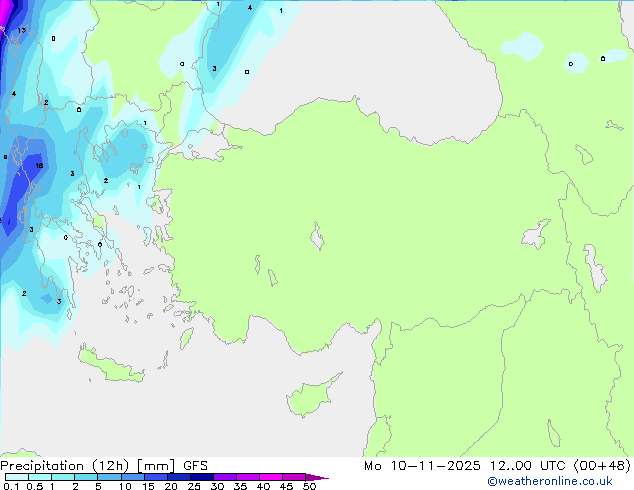Image resolution: width=634 pixels, height=490 pixels.
Task: Select the legend swatch between 35 and 40
Action: pos(248,477)
